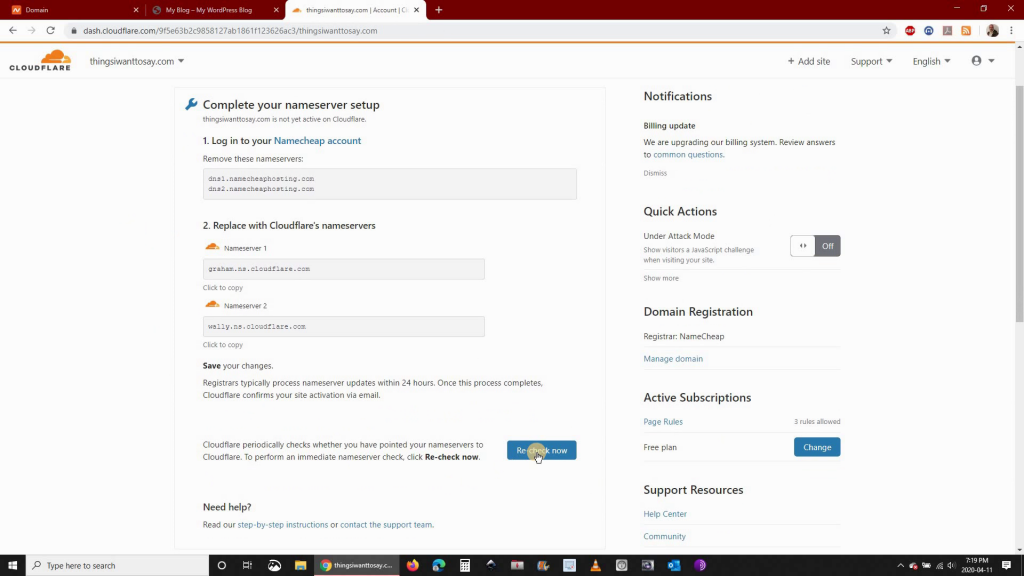This screenshot has height=576, width=1024.
Task: Open the Community link
Action: click(x=664, y=536)
